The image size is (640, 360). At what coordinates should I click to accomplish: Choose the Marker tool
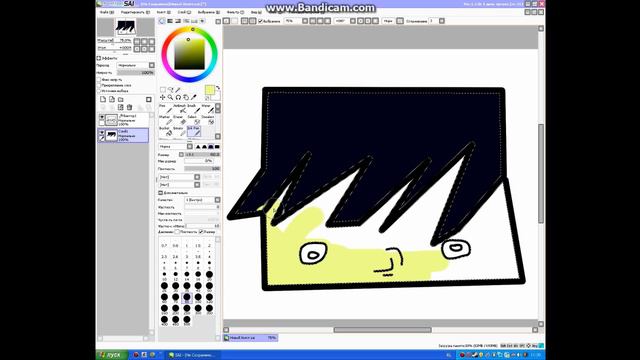click(165, 120)
